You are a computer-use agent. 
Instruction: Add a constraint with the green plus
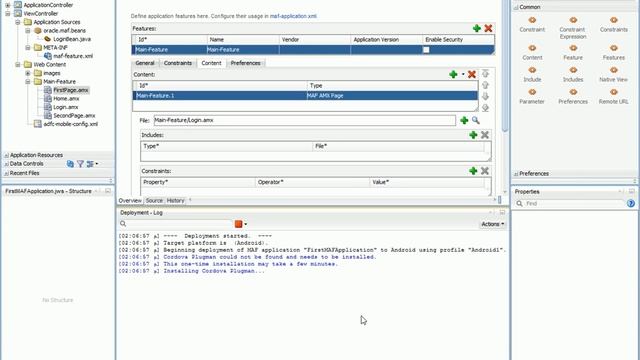pyautogui.click(x=473, y=171)
